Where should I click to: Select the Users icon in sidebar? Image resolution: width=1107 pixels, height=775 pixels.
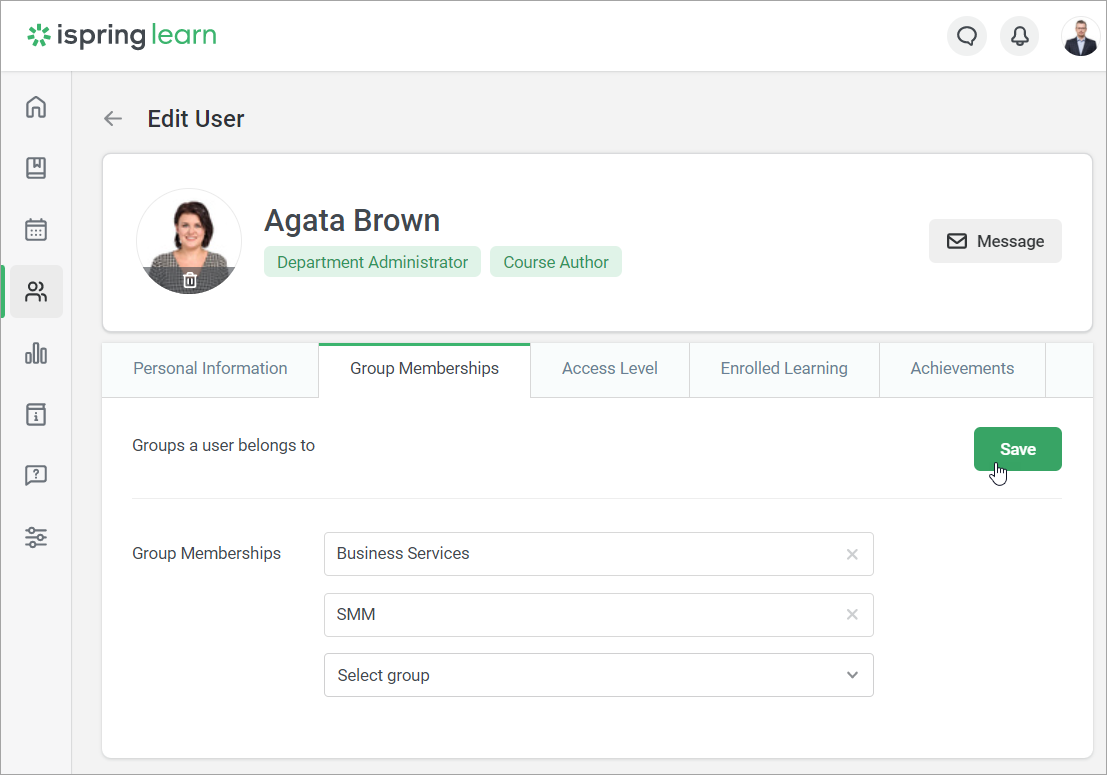pos(36,292)
